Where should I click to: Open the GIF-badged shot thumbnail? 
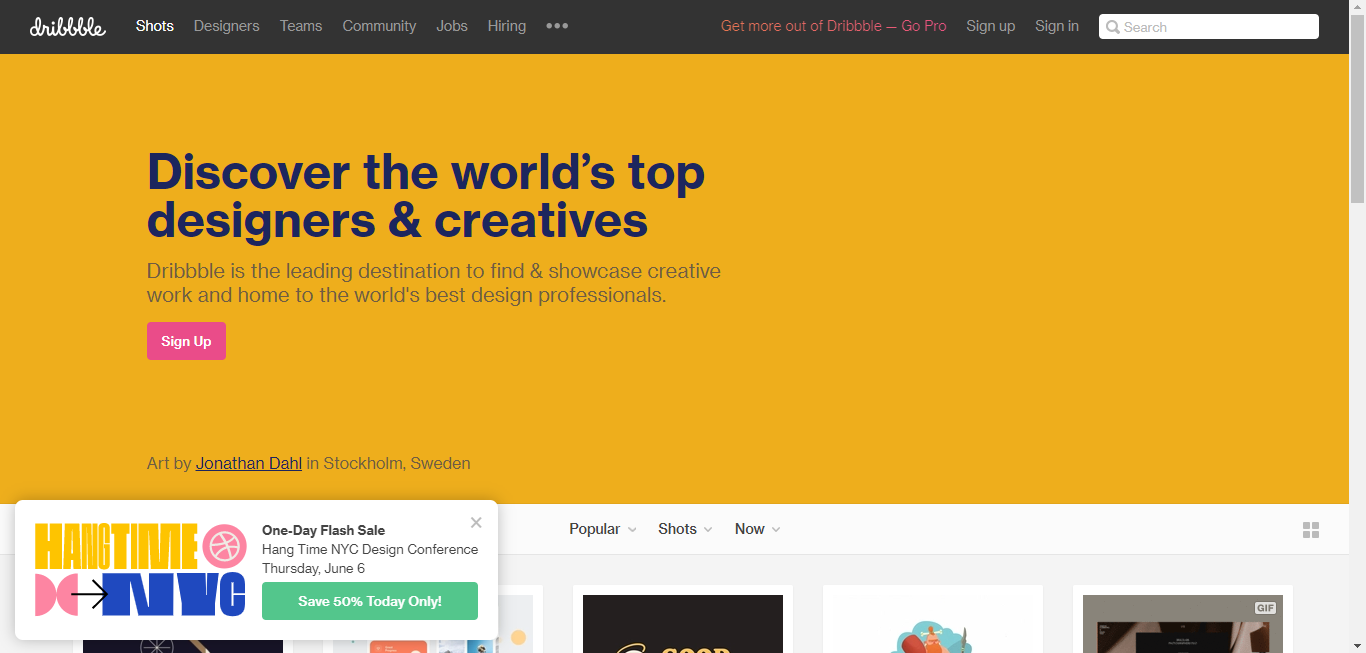pyautogui.click(x=1183, y=624)
